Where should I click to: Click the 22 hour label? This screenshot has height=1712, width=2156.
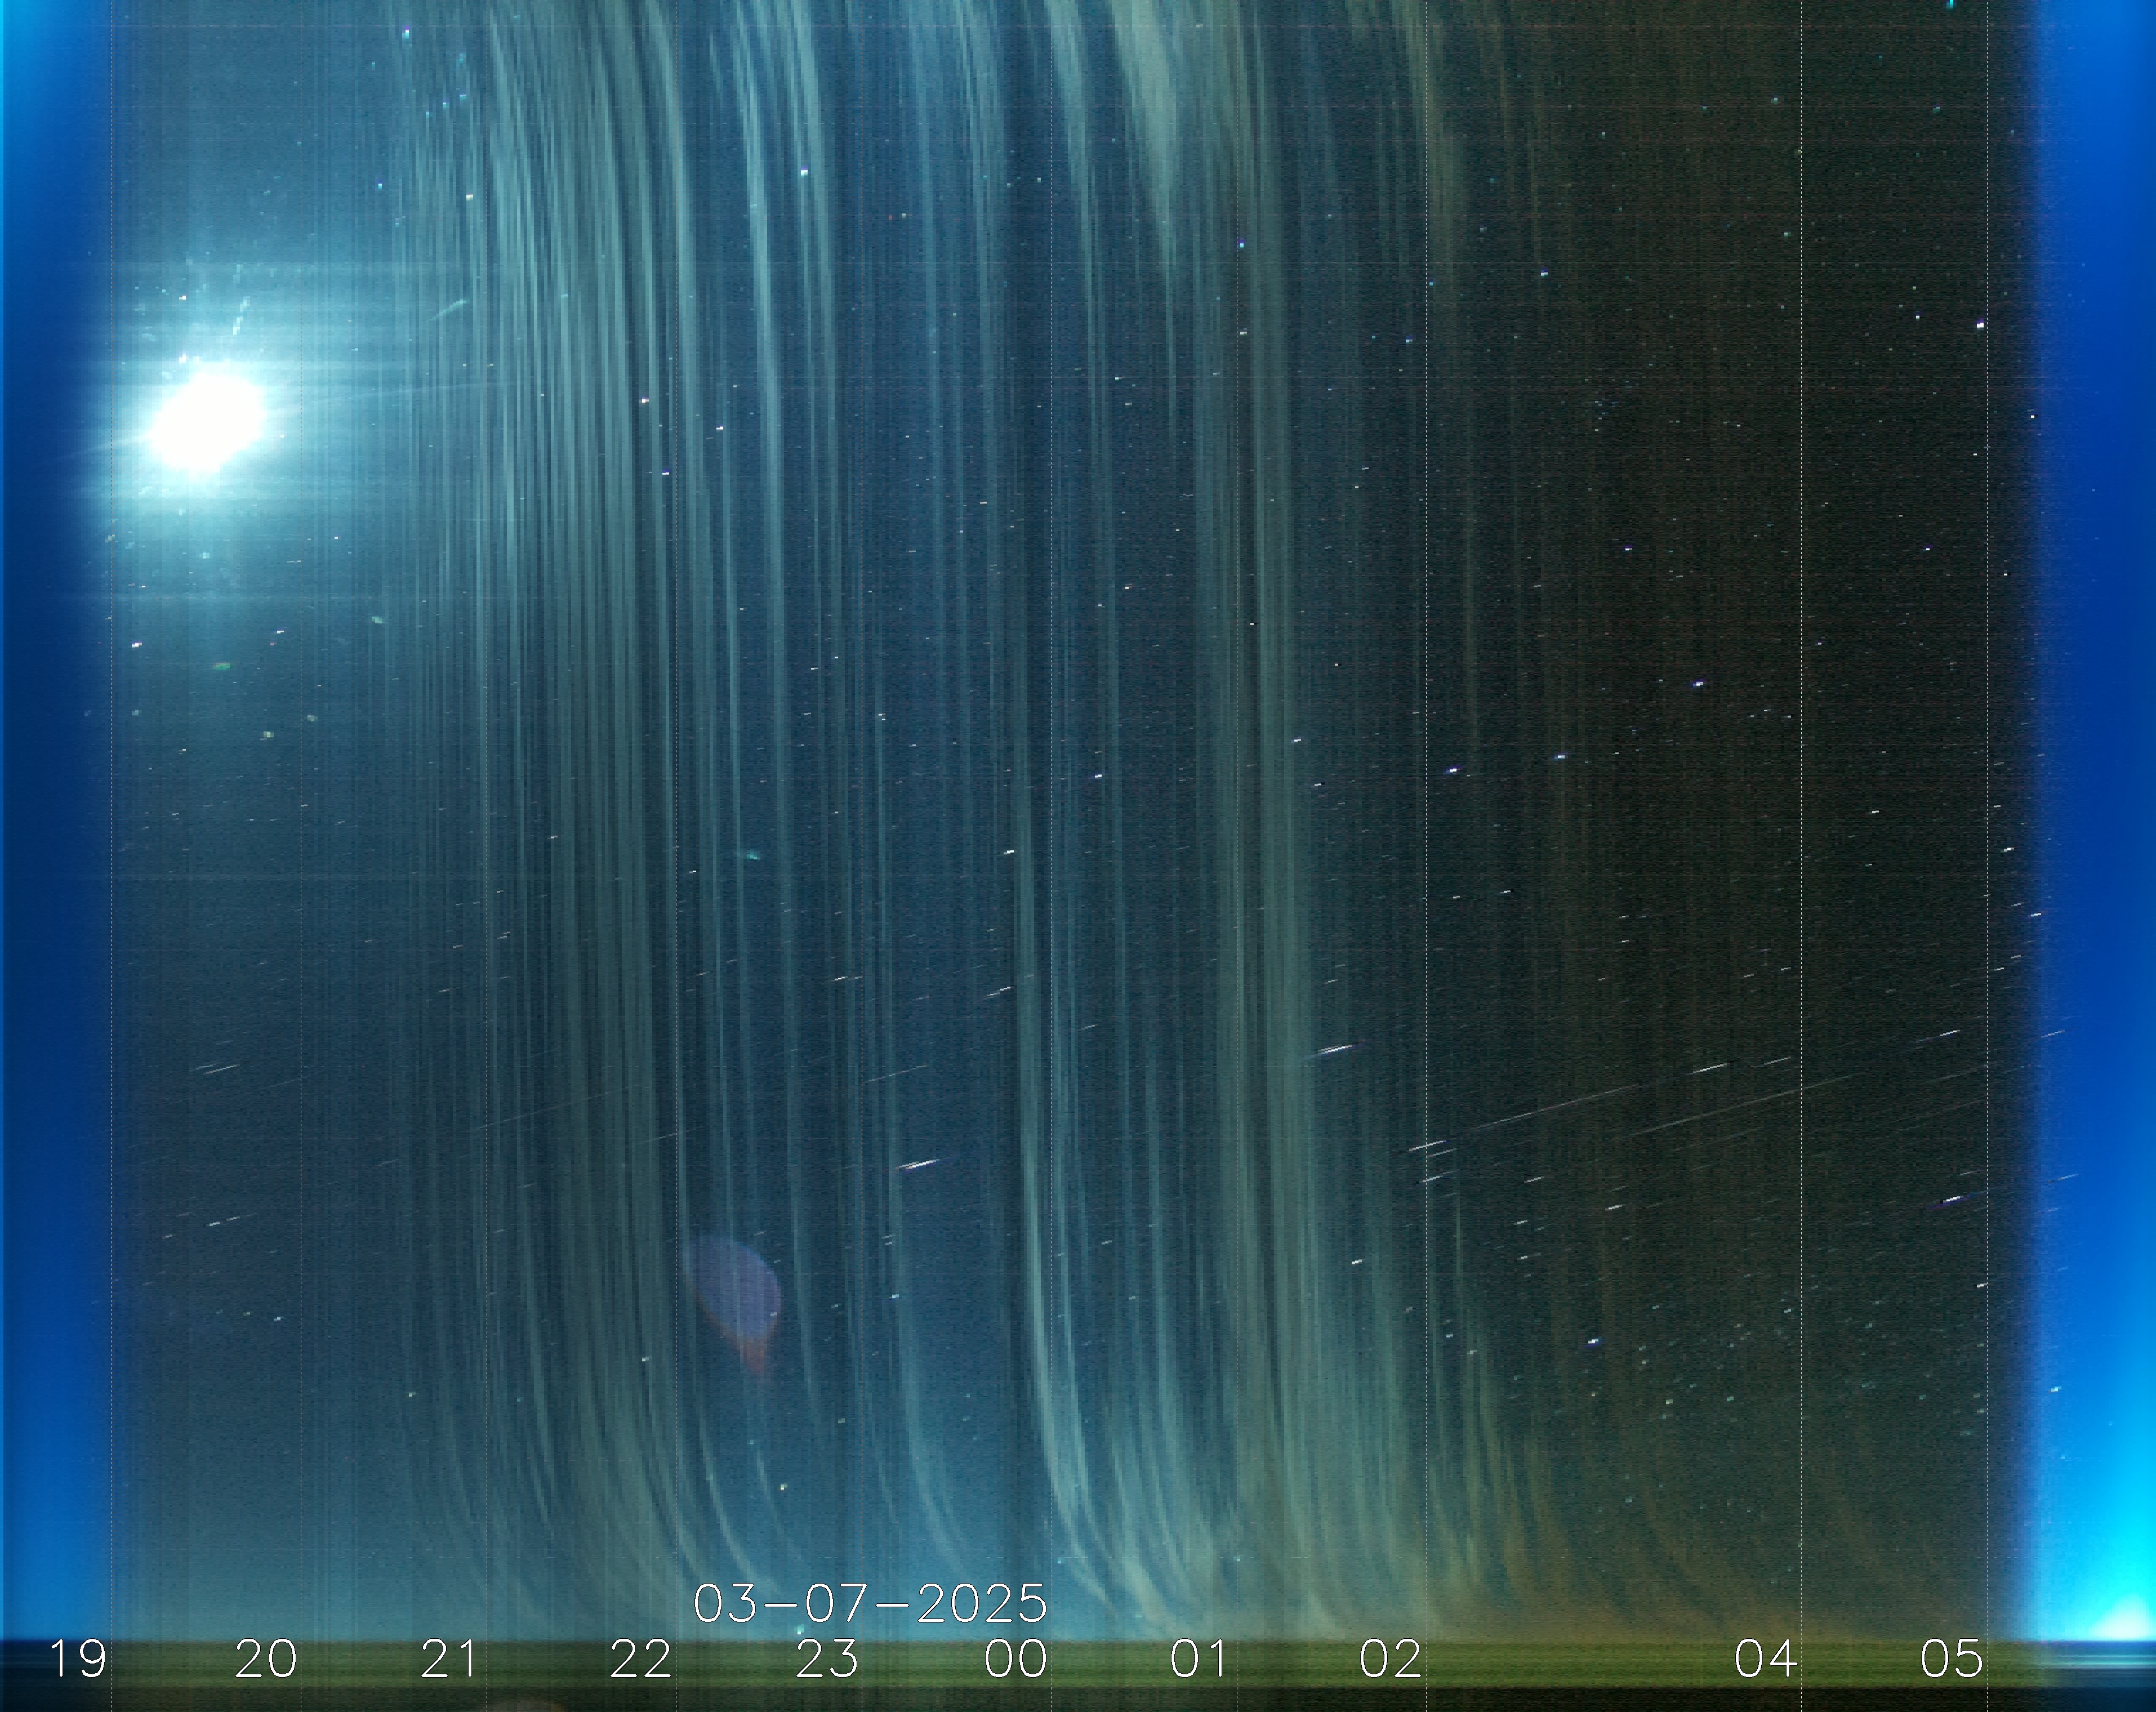coord(640,1659)
